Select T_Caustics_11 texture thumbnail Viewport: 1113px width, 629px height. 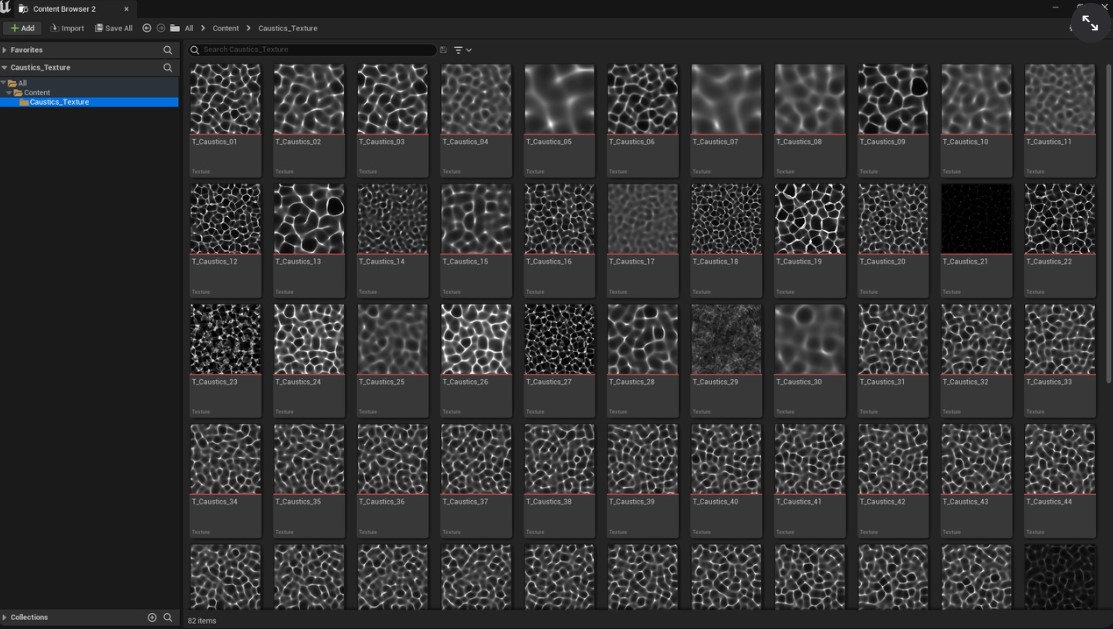[x=1060, y=99]
